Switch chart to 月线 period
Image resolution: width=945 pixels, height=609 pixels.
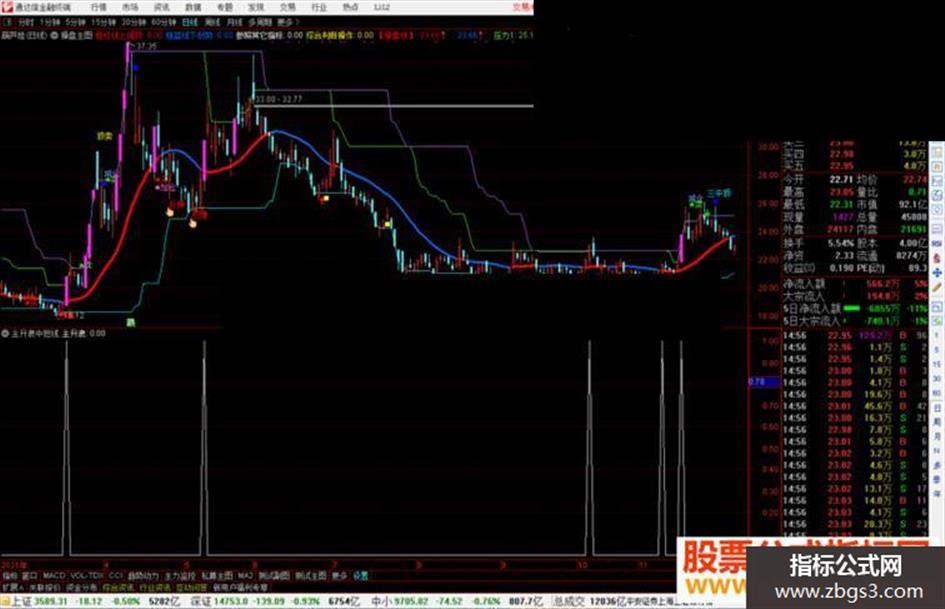[234, 22]
